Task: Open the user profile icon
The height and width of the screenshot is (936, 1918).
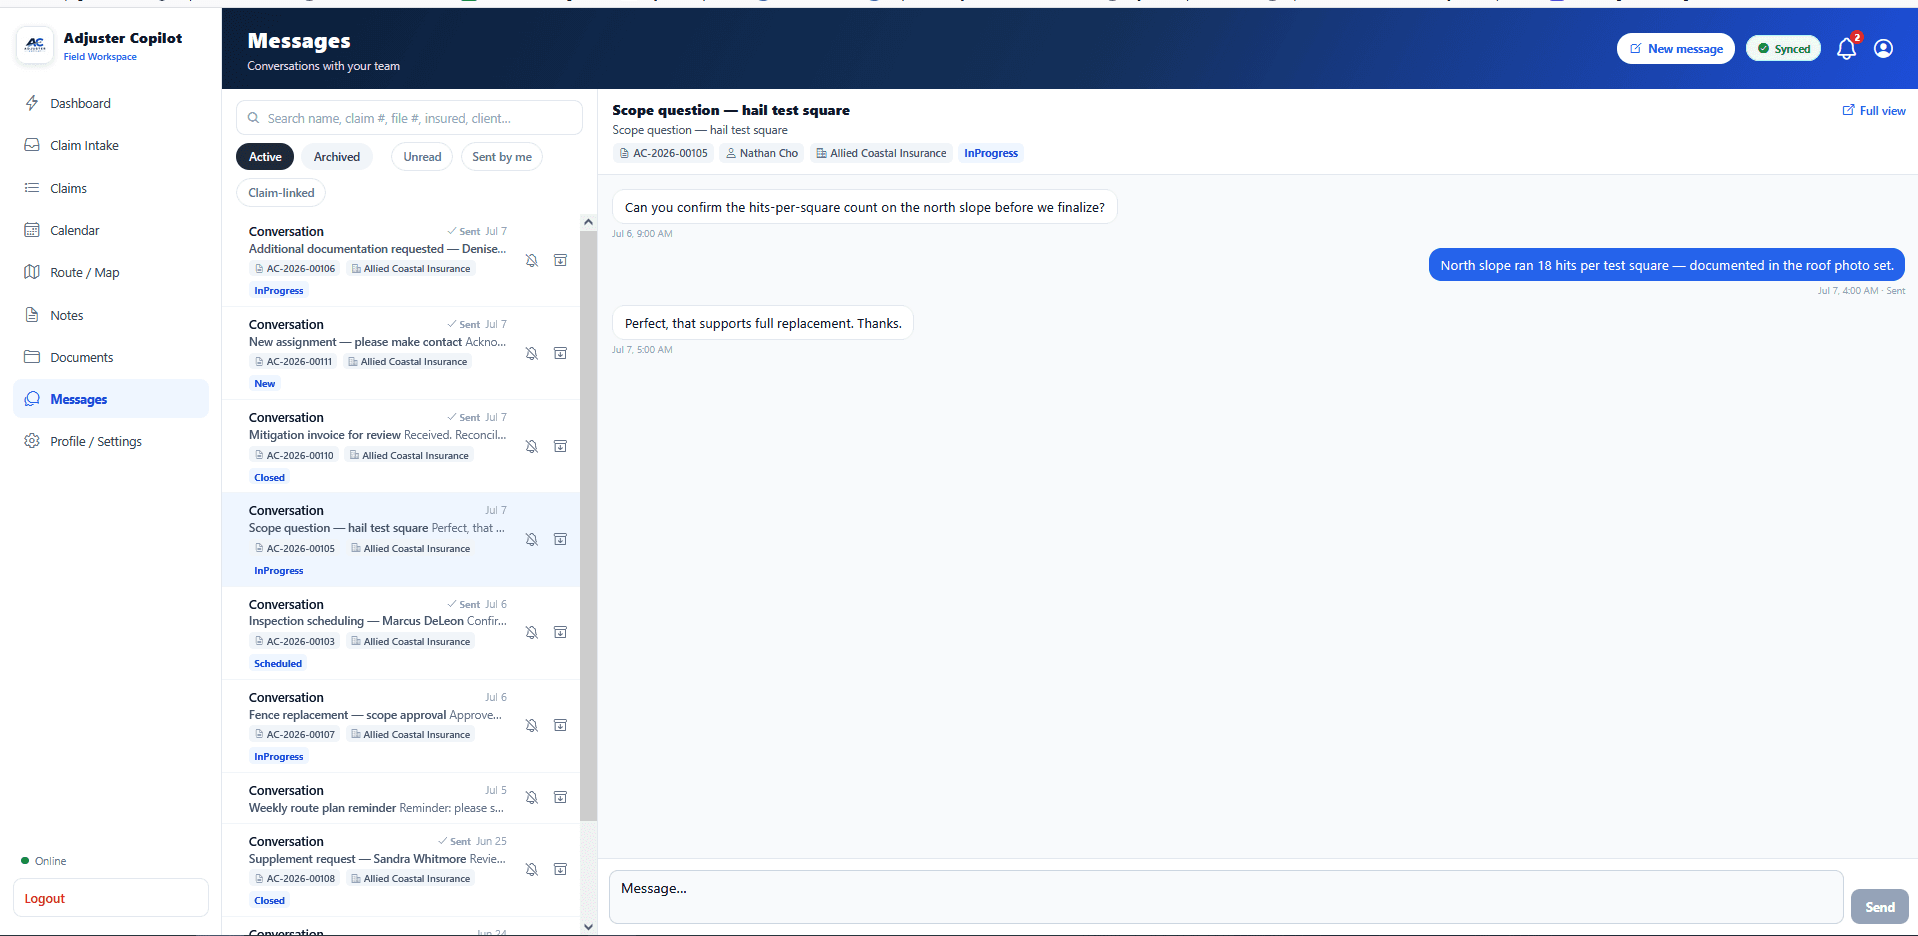Action: point(1883,48)
